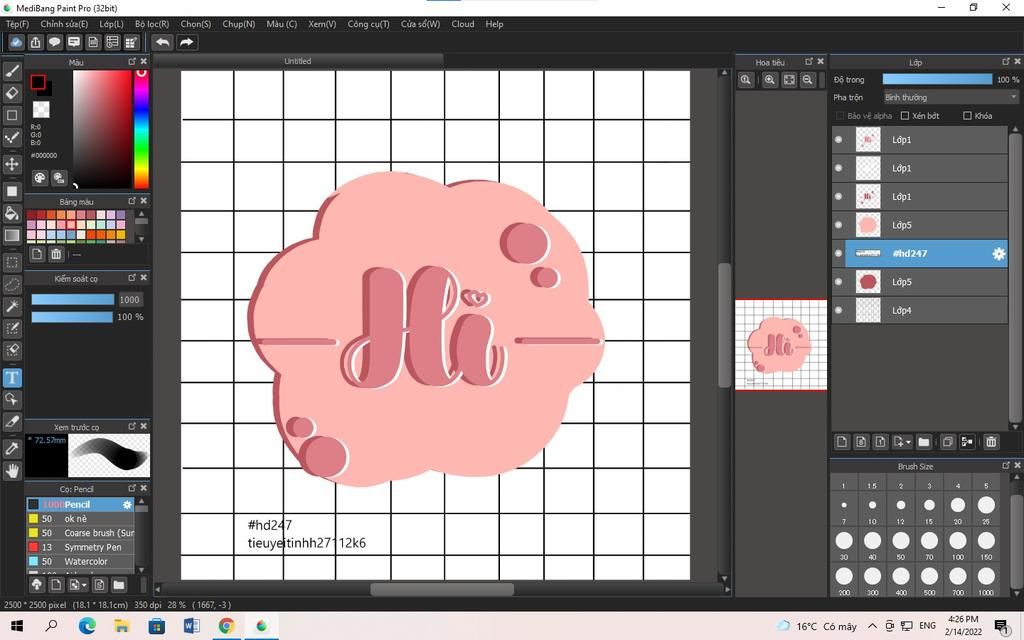The height and width of the screenshot is (640, 1024).
Task: Open the Cửa sổ(W) menu
Action: (x=421, y=24)
